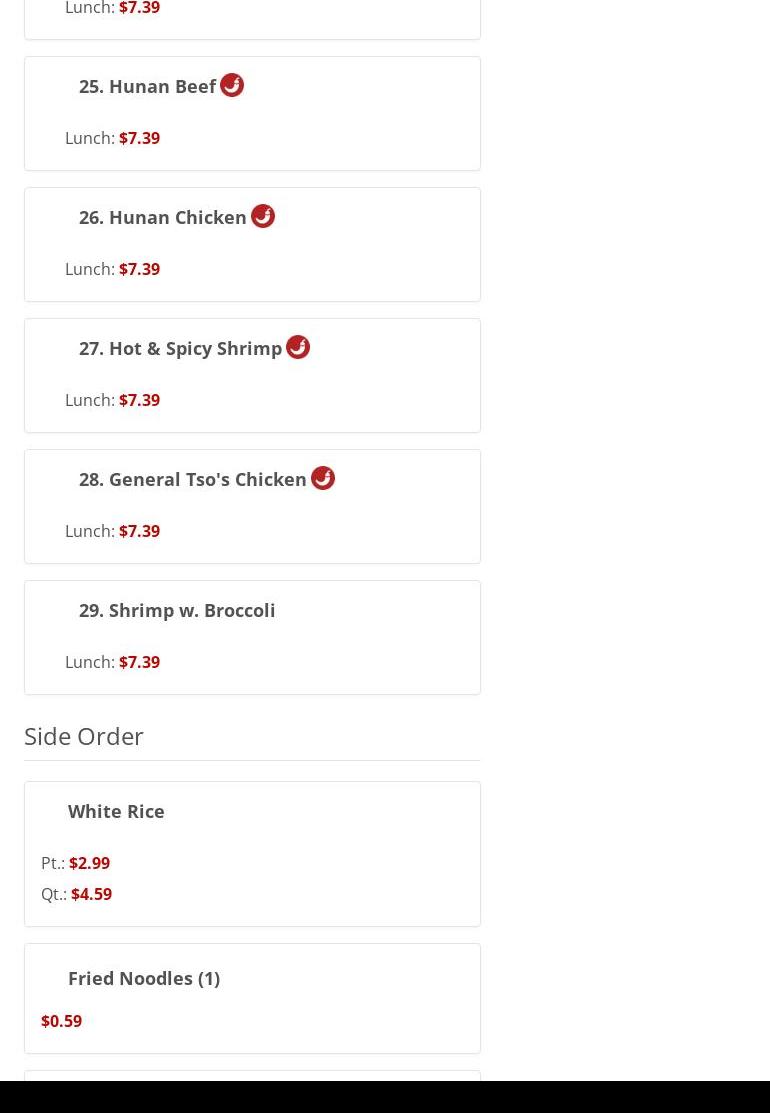Open 25. Hunan Beef menu item
The height and width of the screenshot is (1113, 770).
click(147, 86)
